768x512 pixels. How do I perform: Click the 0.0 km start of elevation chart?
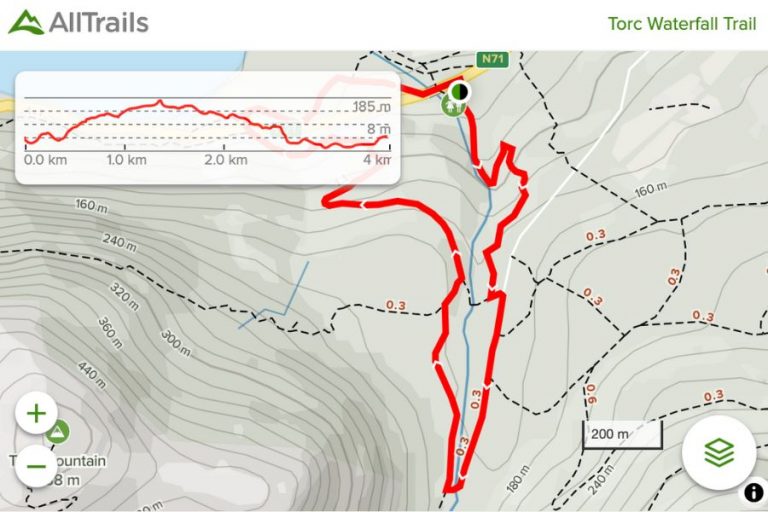46,160
